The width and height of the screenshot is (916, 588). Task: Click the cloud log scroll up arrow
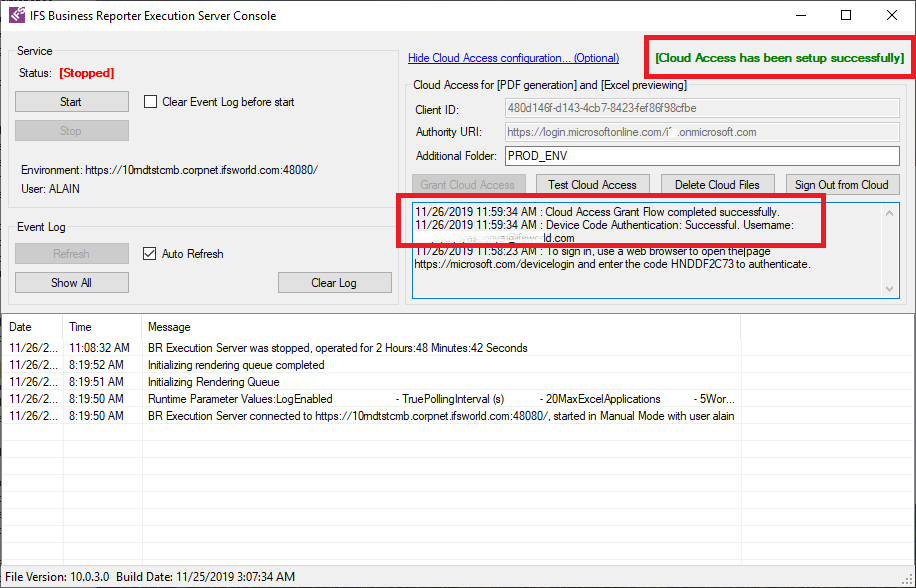[889, 213]
